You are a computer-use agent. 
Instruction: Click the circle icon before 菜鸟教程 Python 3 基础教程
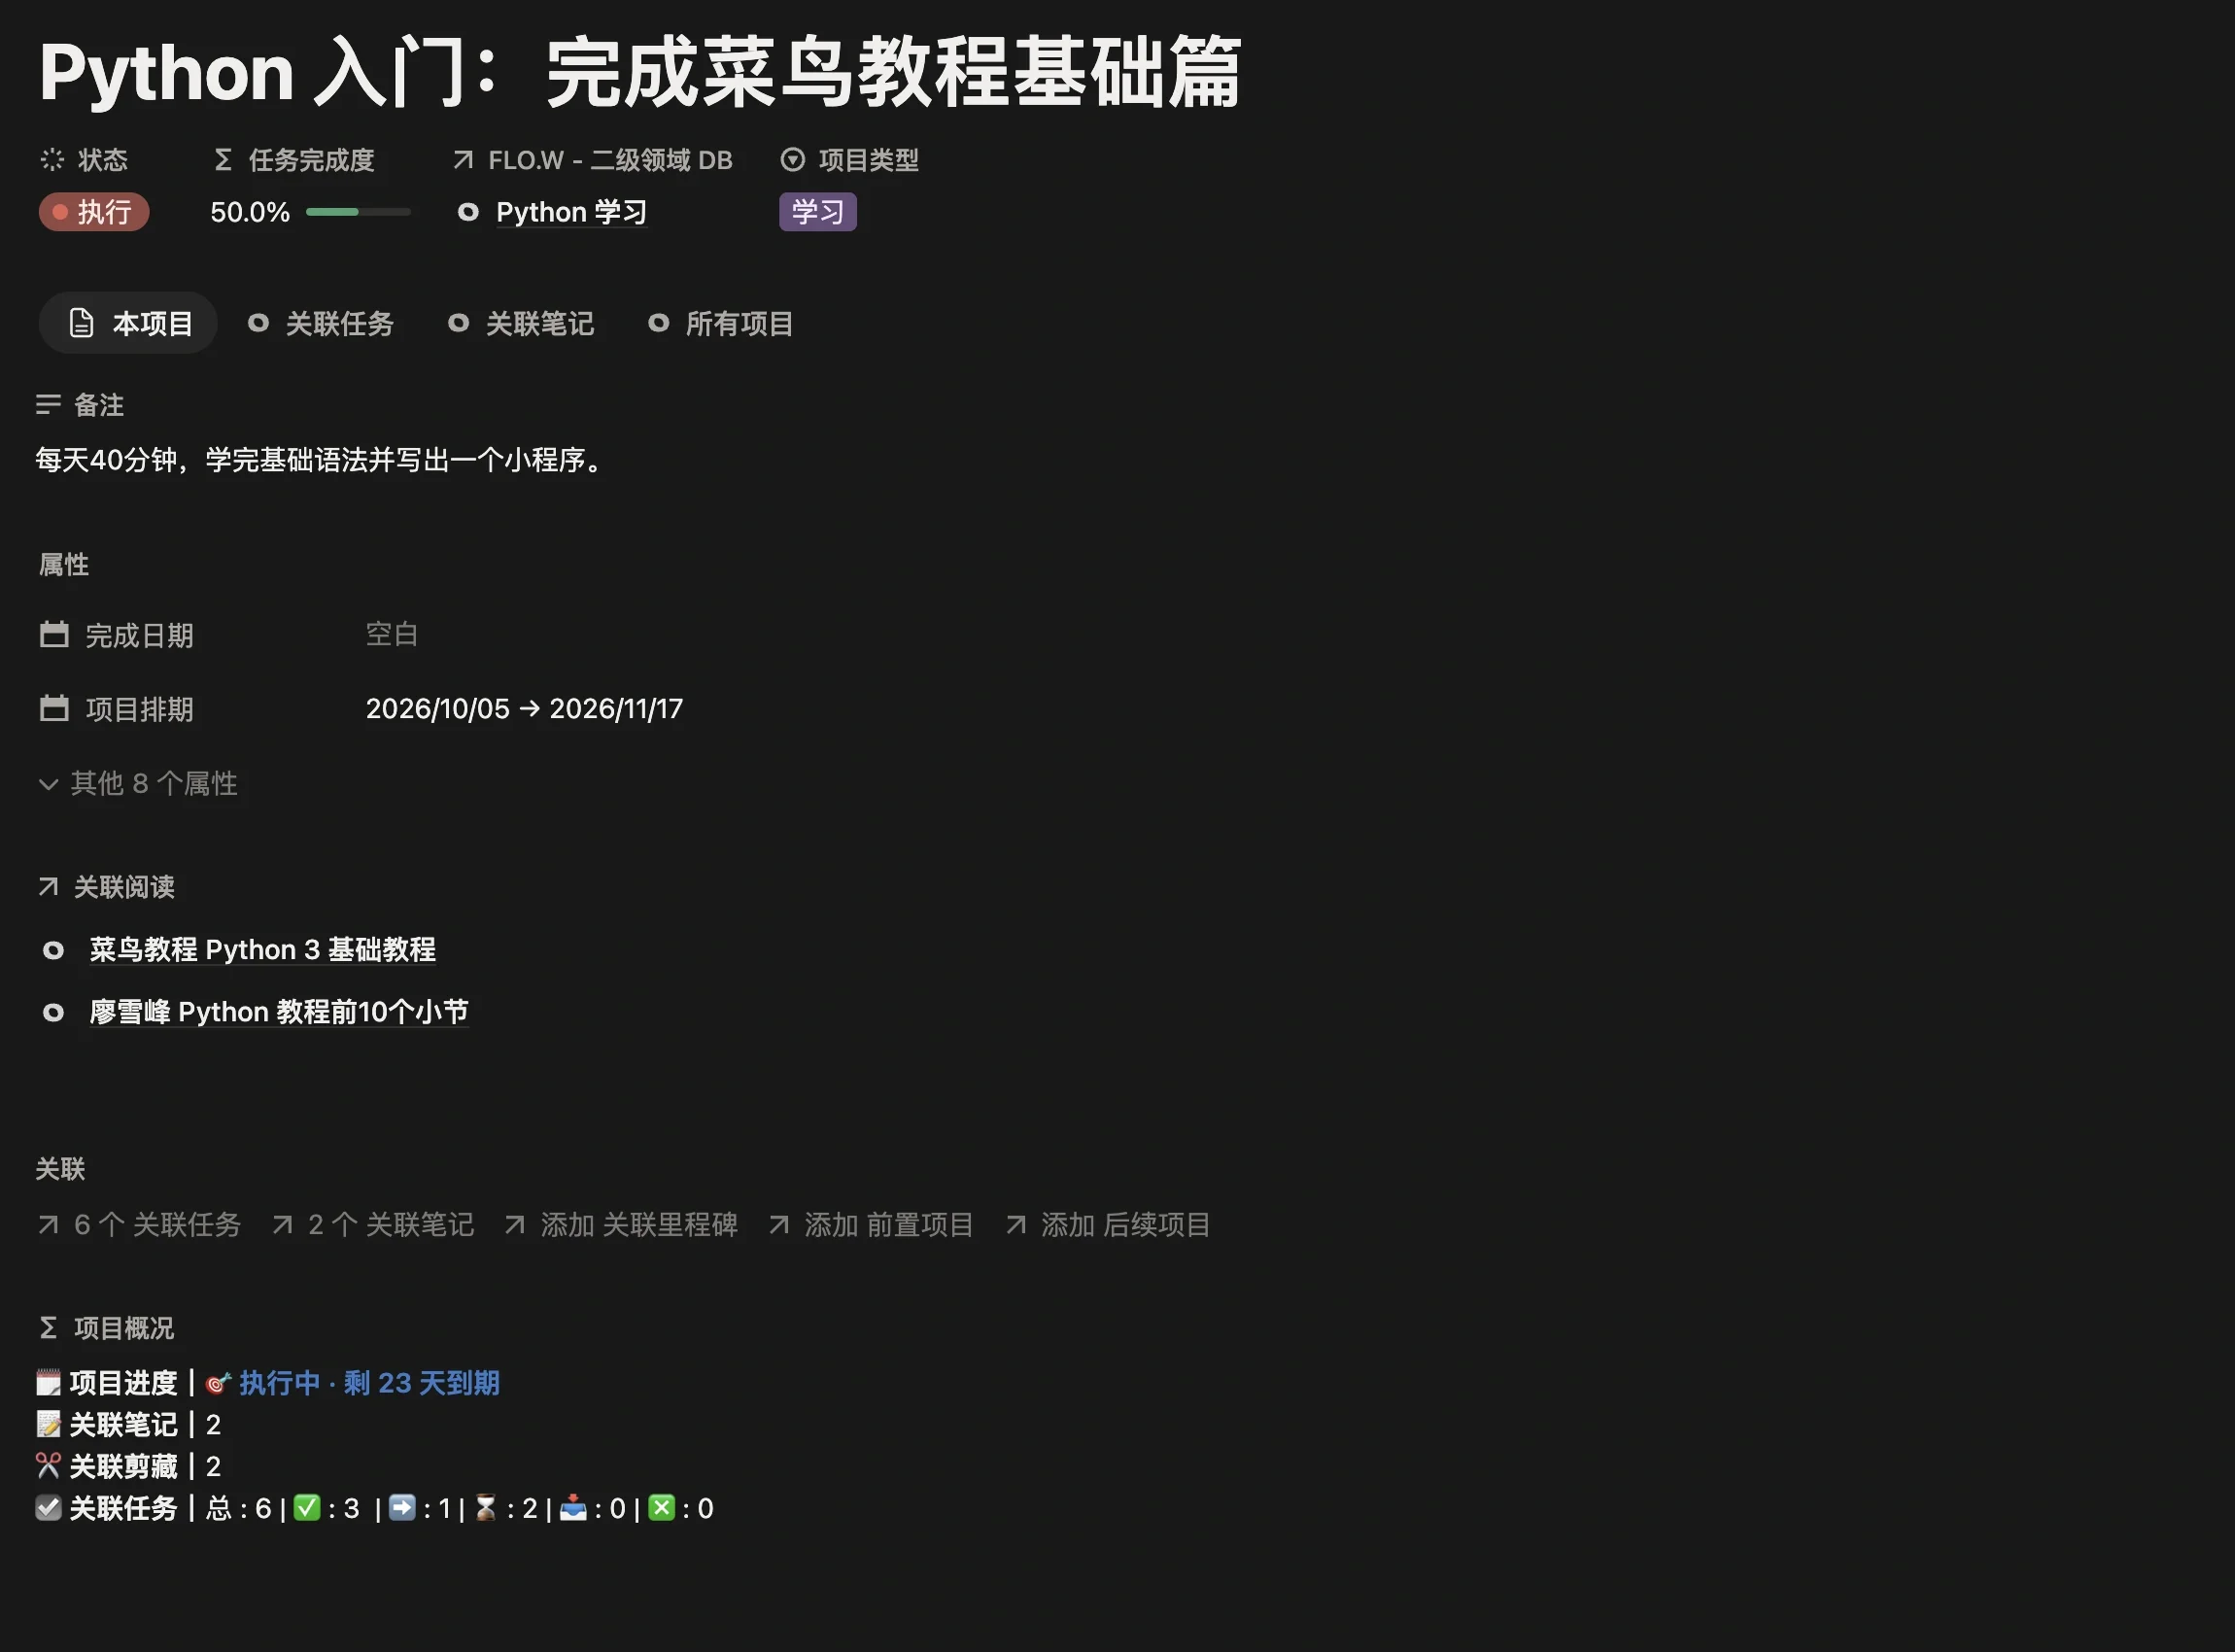(53, 950)
